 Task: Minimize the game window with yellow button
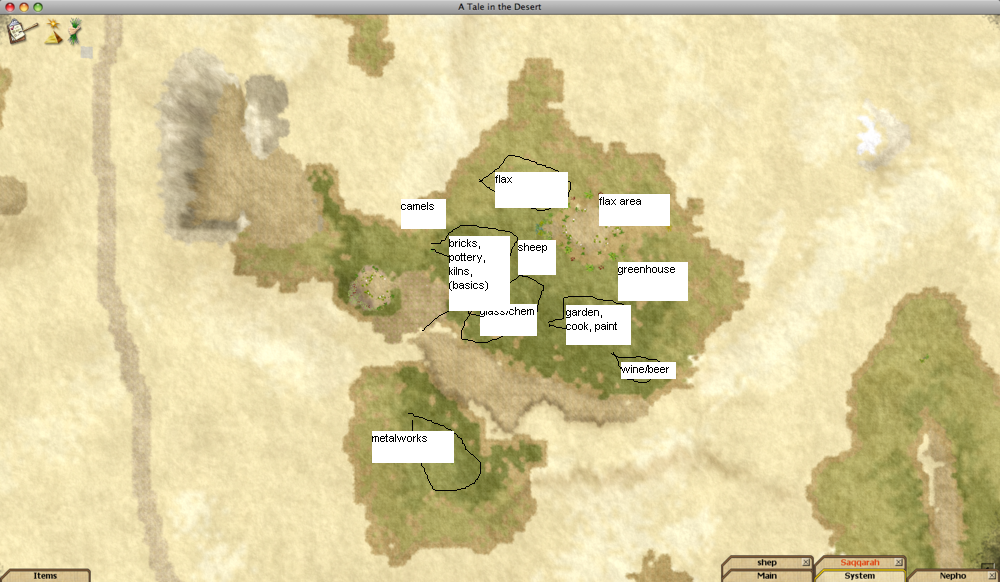tap(24, 7)
